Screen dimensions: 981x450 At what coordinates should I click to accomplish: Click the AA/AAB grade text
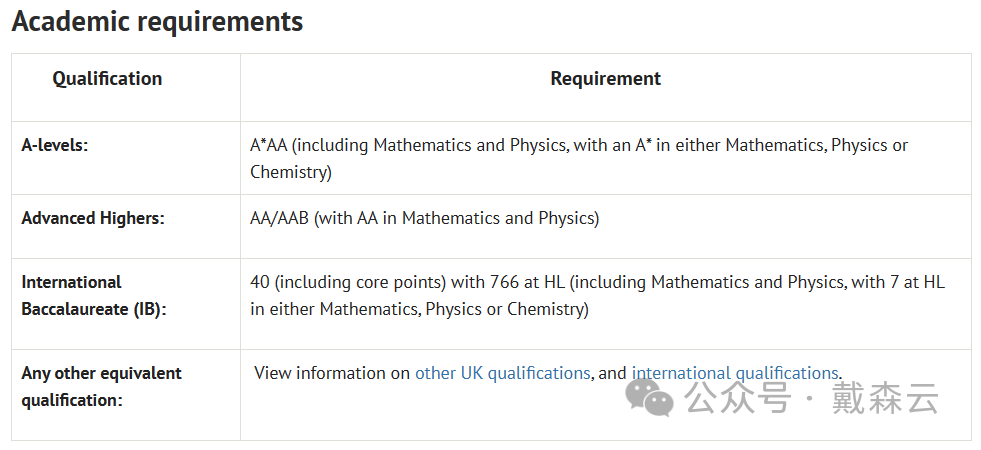coord(280,218)
